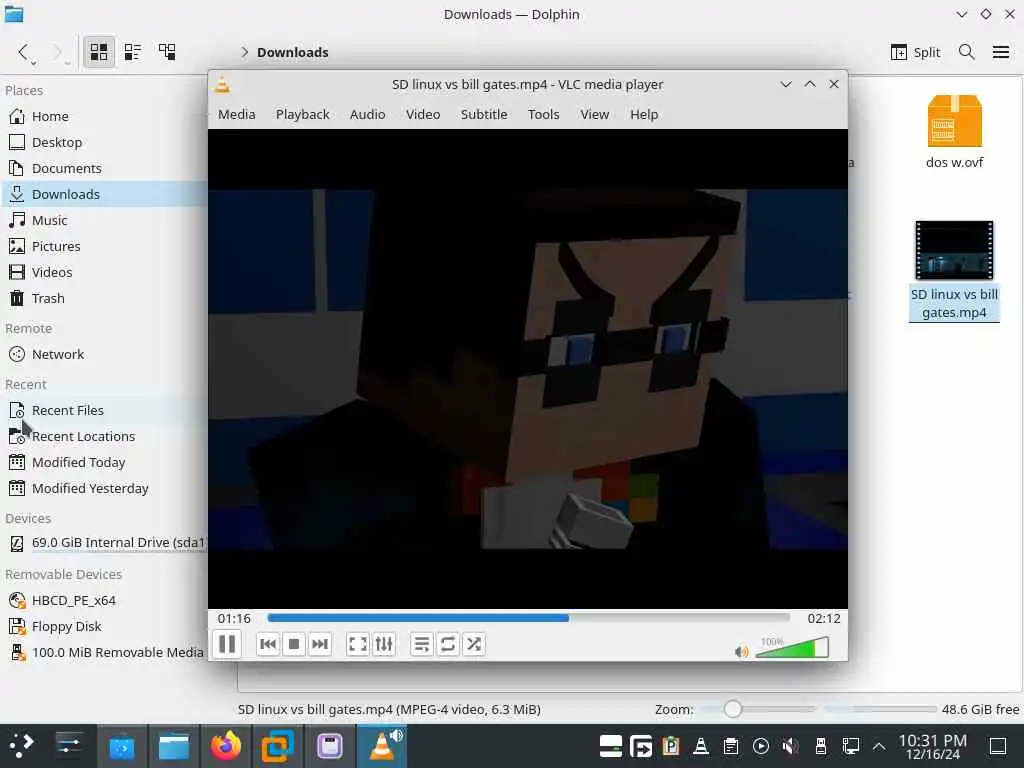Launch Firefox from the taskbar

(226, 746)
